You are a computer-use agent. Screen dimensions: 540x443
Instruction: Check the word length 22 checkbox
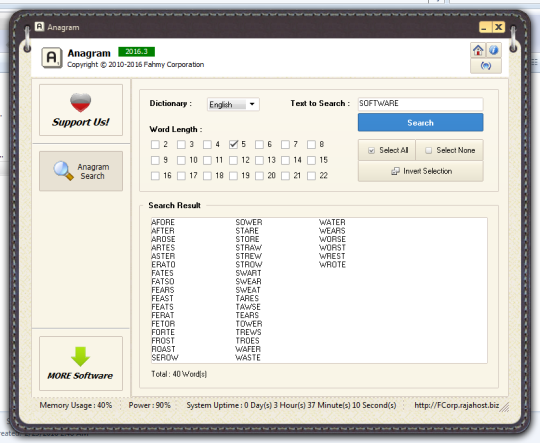[311, 176]
